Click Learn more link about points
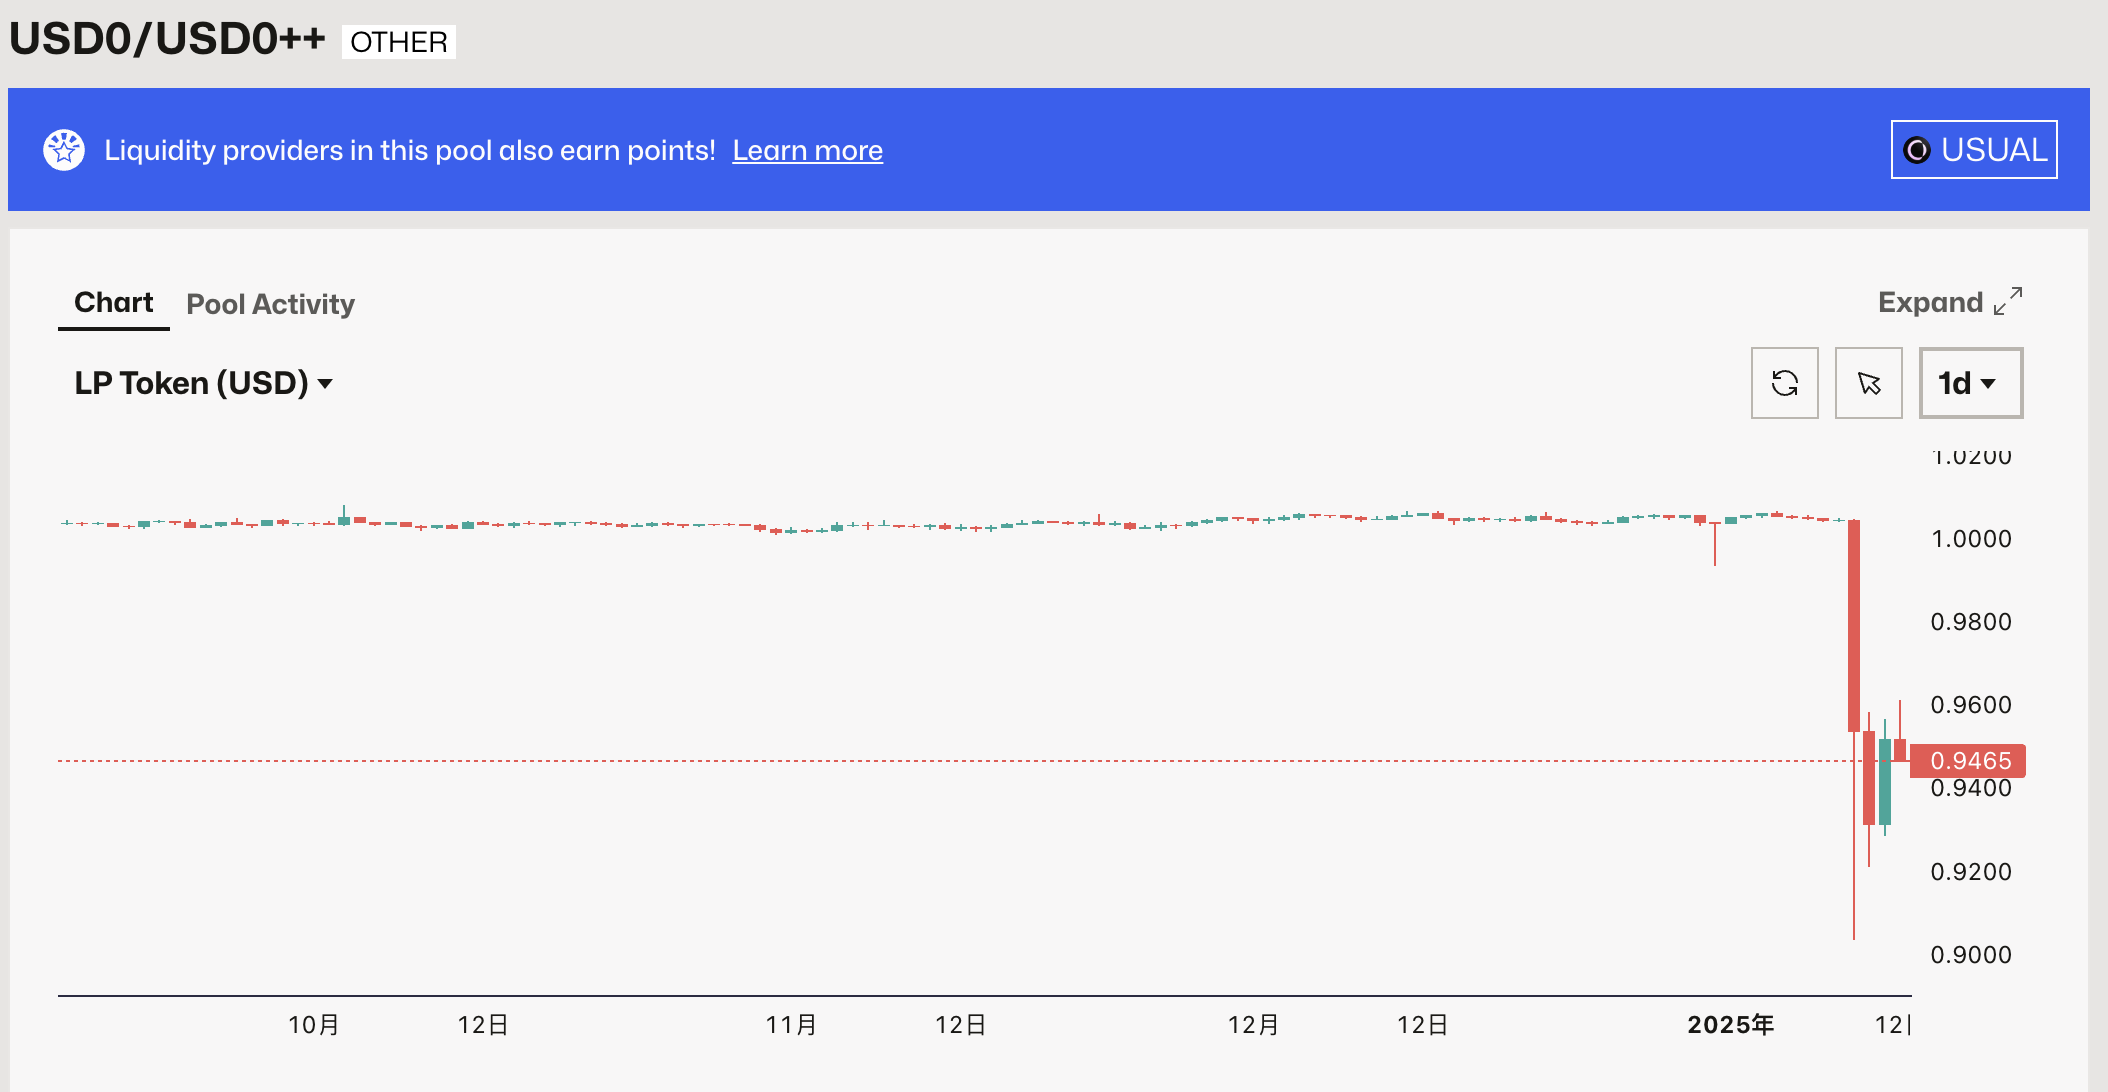2108x1092 pixels. 808,149
